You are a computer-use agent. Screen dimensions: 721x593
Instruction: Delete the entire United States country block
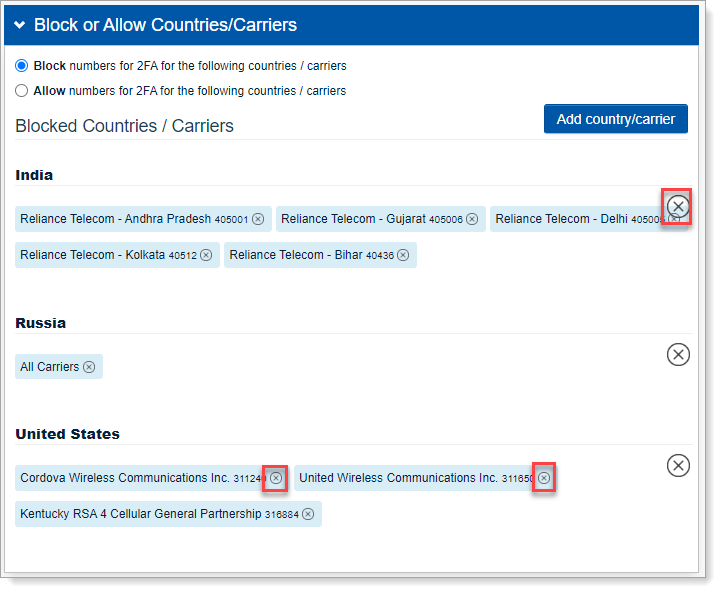pos(678,465)
